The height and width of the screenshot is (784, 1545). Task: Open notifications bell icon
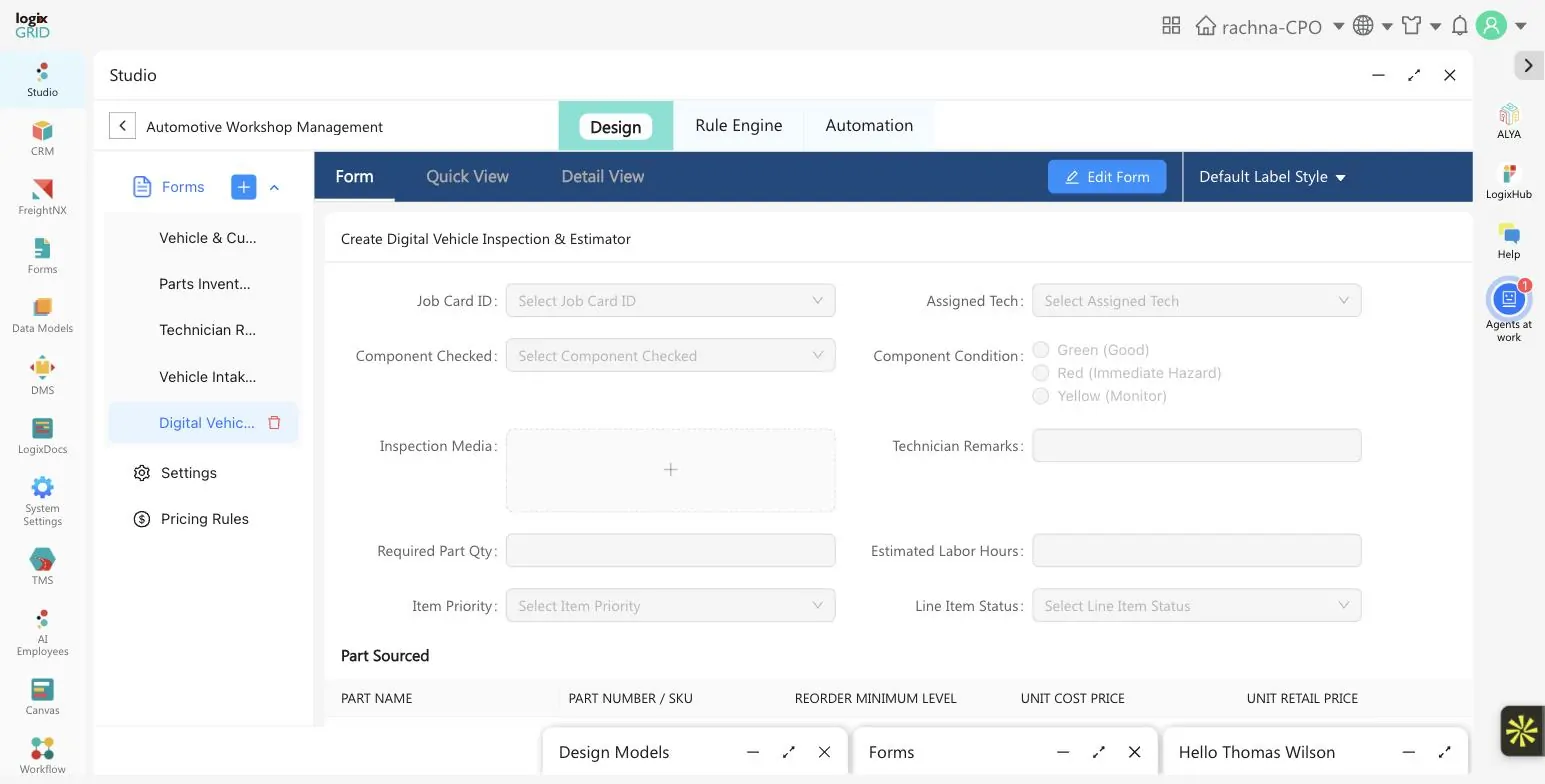coord(1459,26)
